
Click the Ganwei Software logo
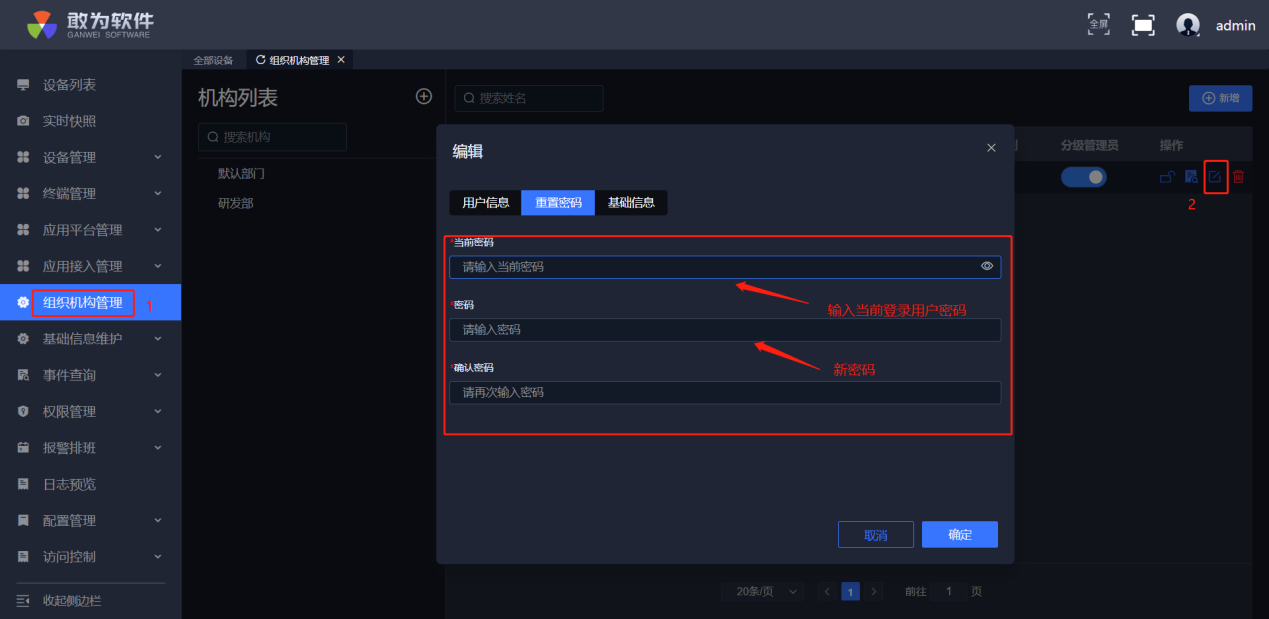pyautogui.click(x=90, y=24)
